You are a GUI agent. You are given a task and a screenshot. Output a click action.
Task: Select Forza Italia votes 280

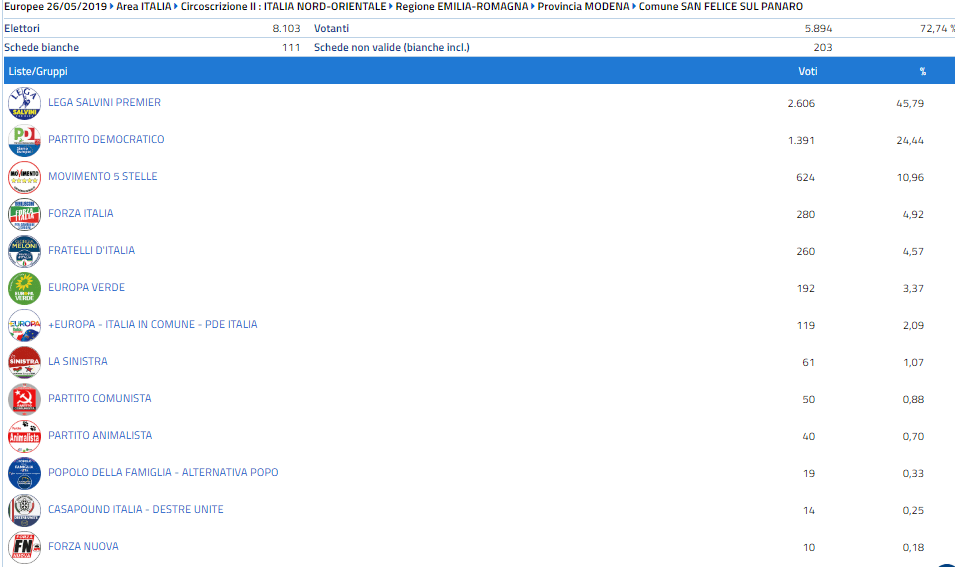point(805,214)
